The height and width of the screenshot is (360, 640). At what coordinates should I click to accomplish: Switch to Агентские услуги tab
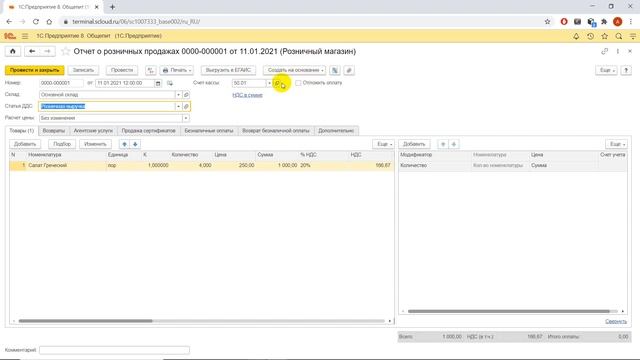pos(93,131)
